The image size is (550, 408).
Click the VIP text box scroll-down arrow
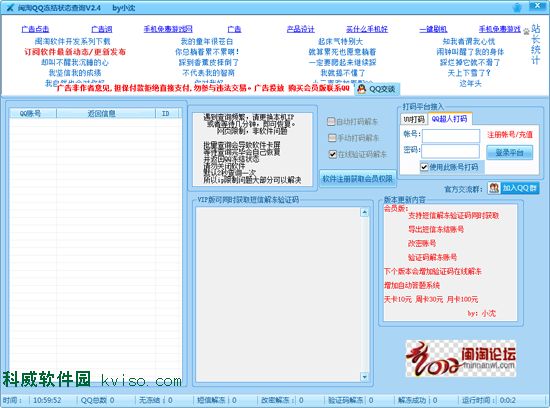click(364, 377)
